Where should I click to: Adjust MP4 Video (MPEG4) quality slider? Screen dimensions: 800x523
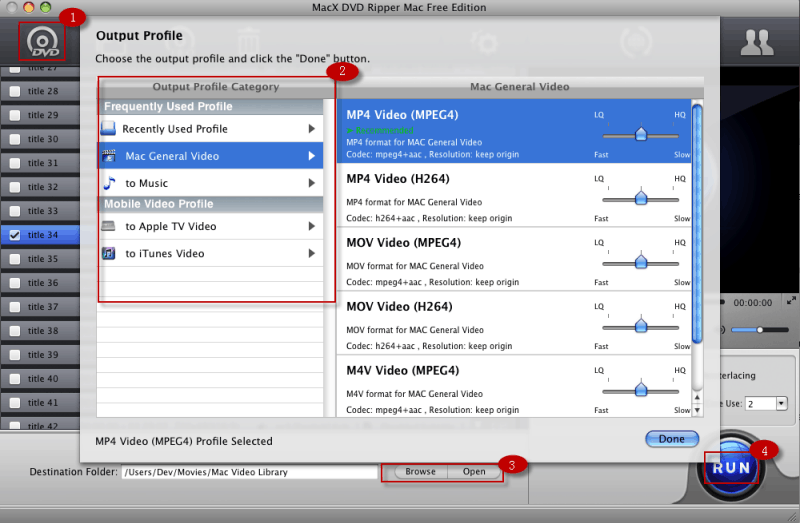tap(641, 135)
